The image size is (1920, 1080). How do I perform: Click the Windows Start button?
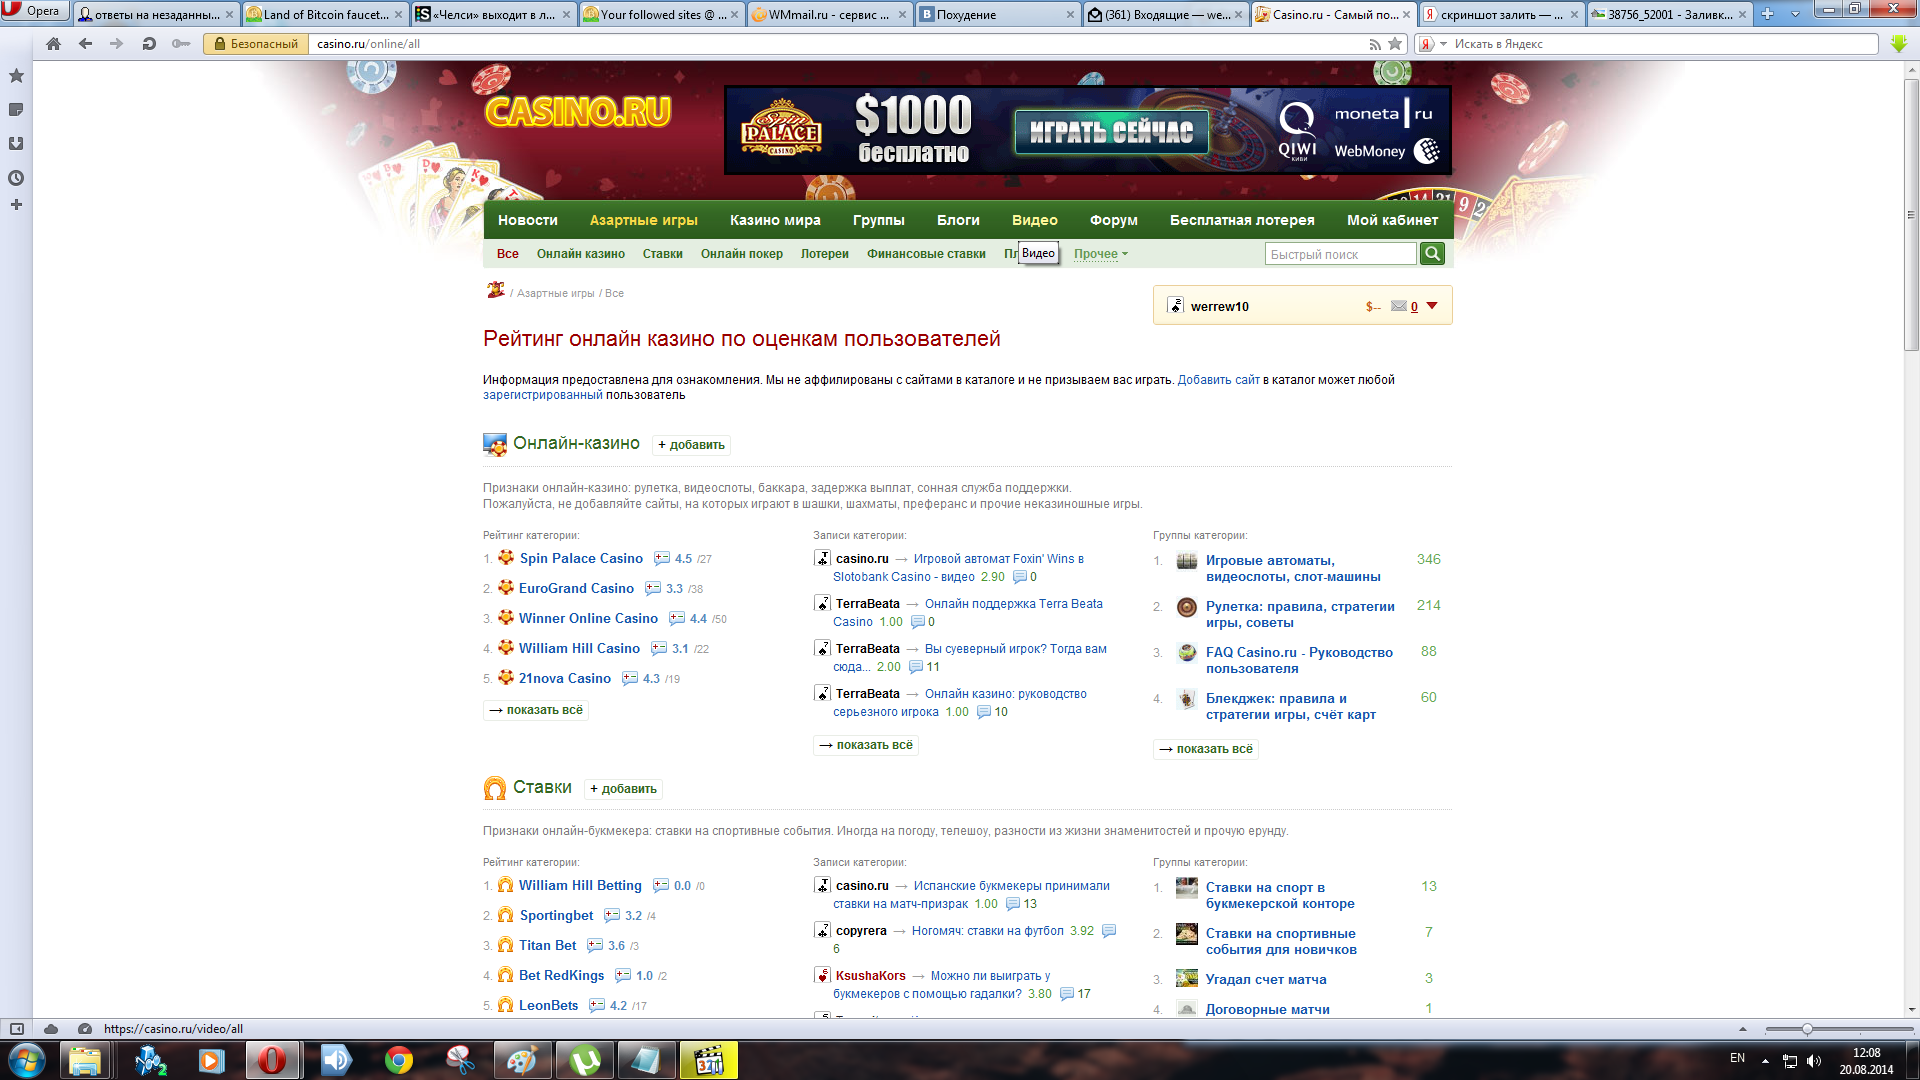26,1060
